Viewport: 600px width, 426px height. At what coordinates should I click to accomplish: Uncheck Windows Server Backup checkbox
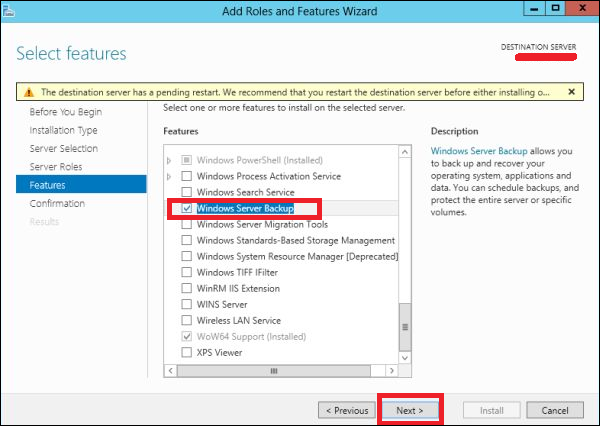(x=186, y=208)
